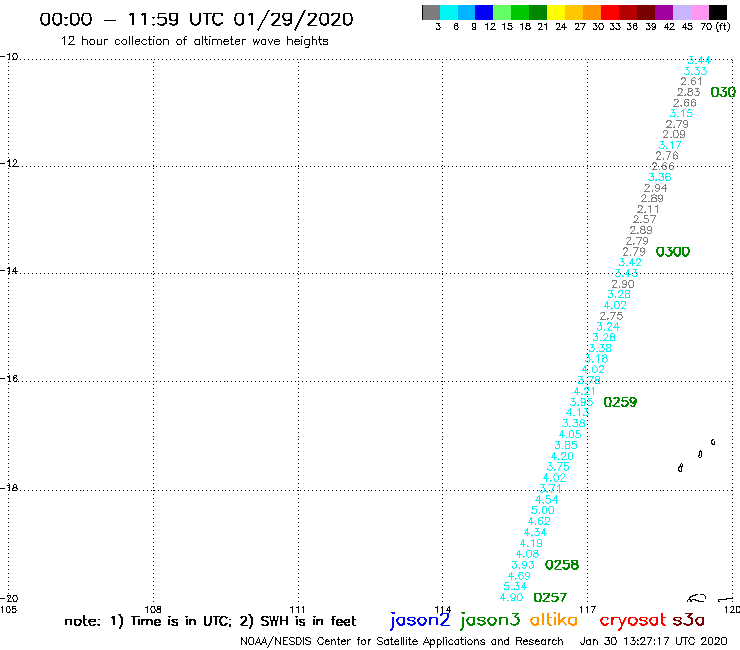This screenshot has width=740, height=650.
Task: Click the timestamp 'Jan 30 13:27:17 UTC 2020'
Action: click(653, 641)
